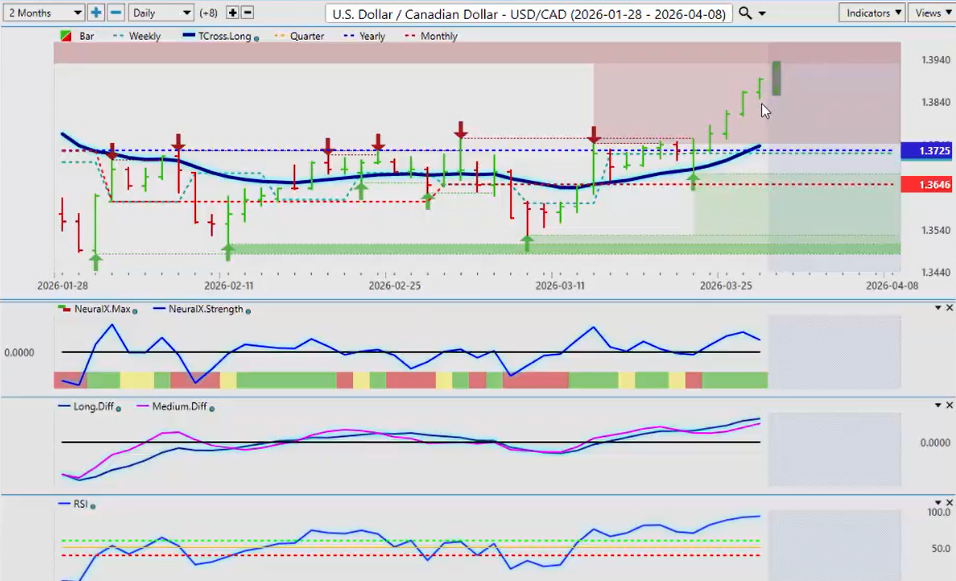Close the NeuralX indicator panel
The height and width of the screenshot is (581, 956).
pyautogui.click(x=948, y=309)
